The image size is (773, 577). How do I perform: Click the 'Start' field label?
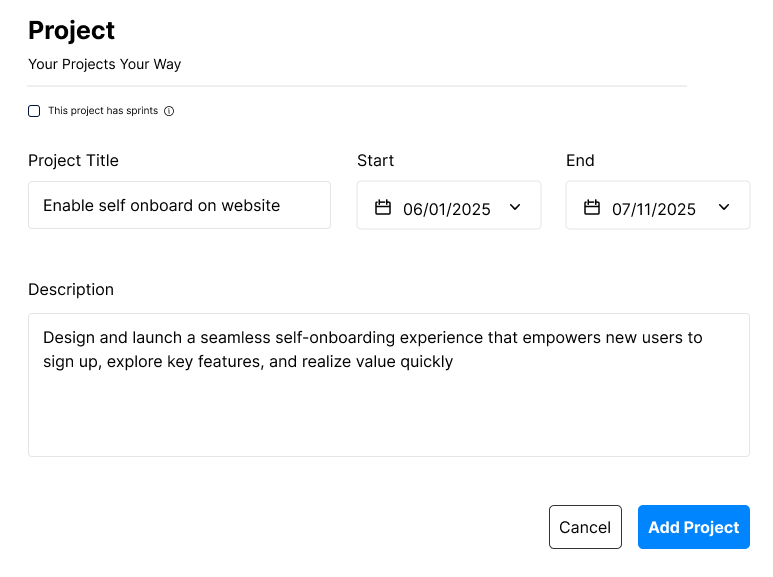376,161
